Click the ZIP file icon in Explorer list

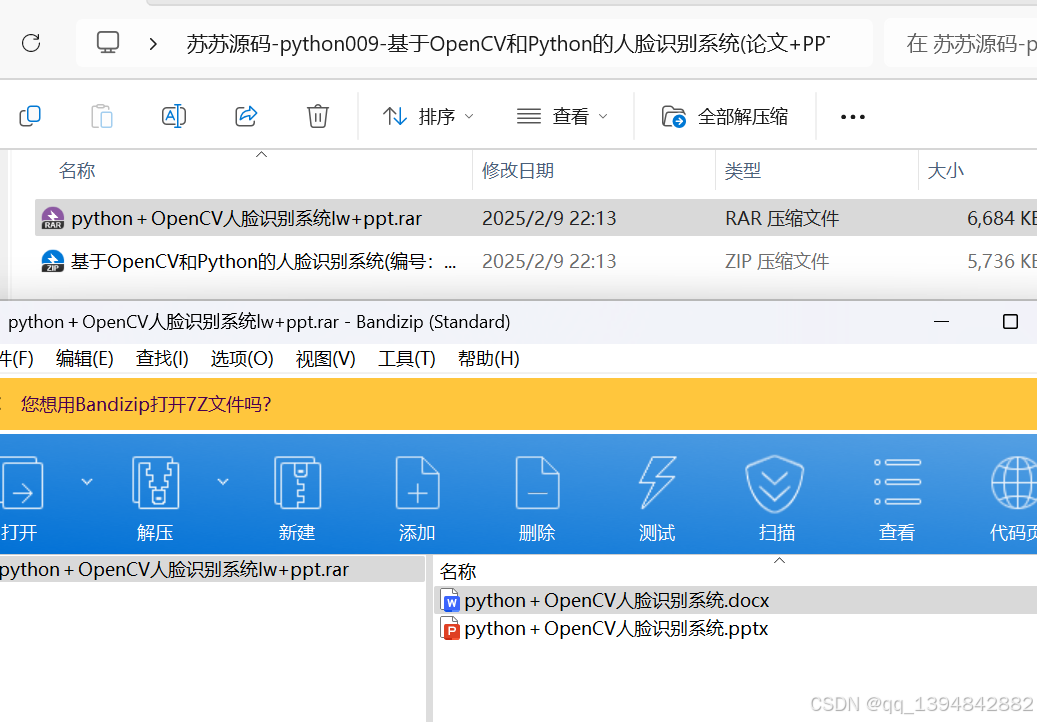tap(53, 261)
